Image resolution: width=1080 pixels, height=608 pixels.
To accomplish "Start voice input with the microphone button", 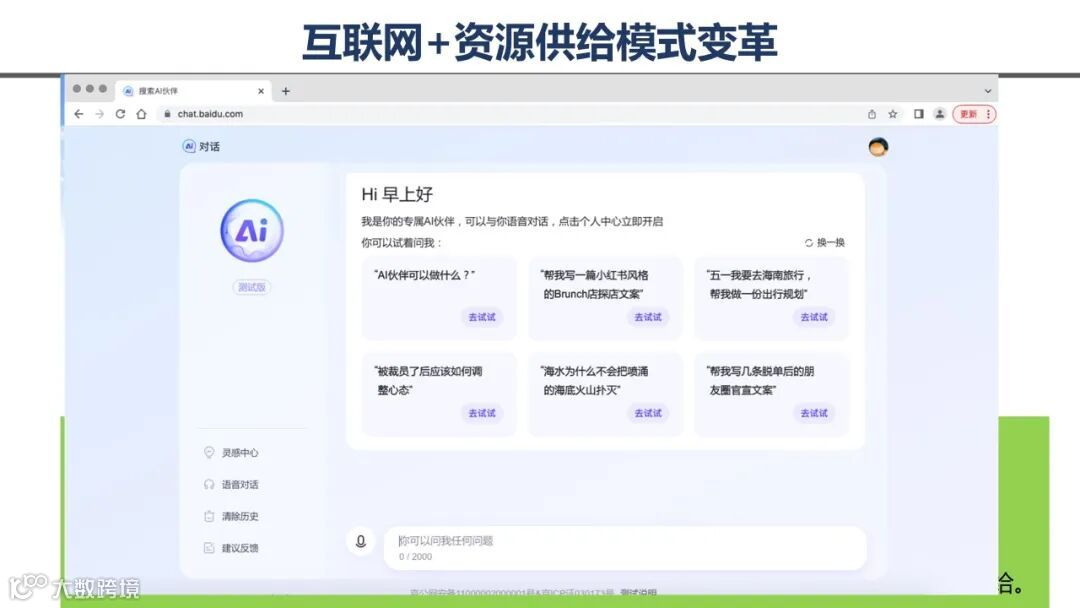I will point(360,541).
